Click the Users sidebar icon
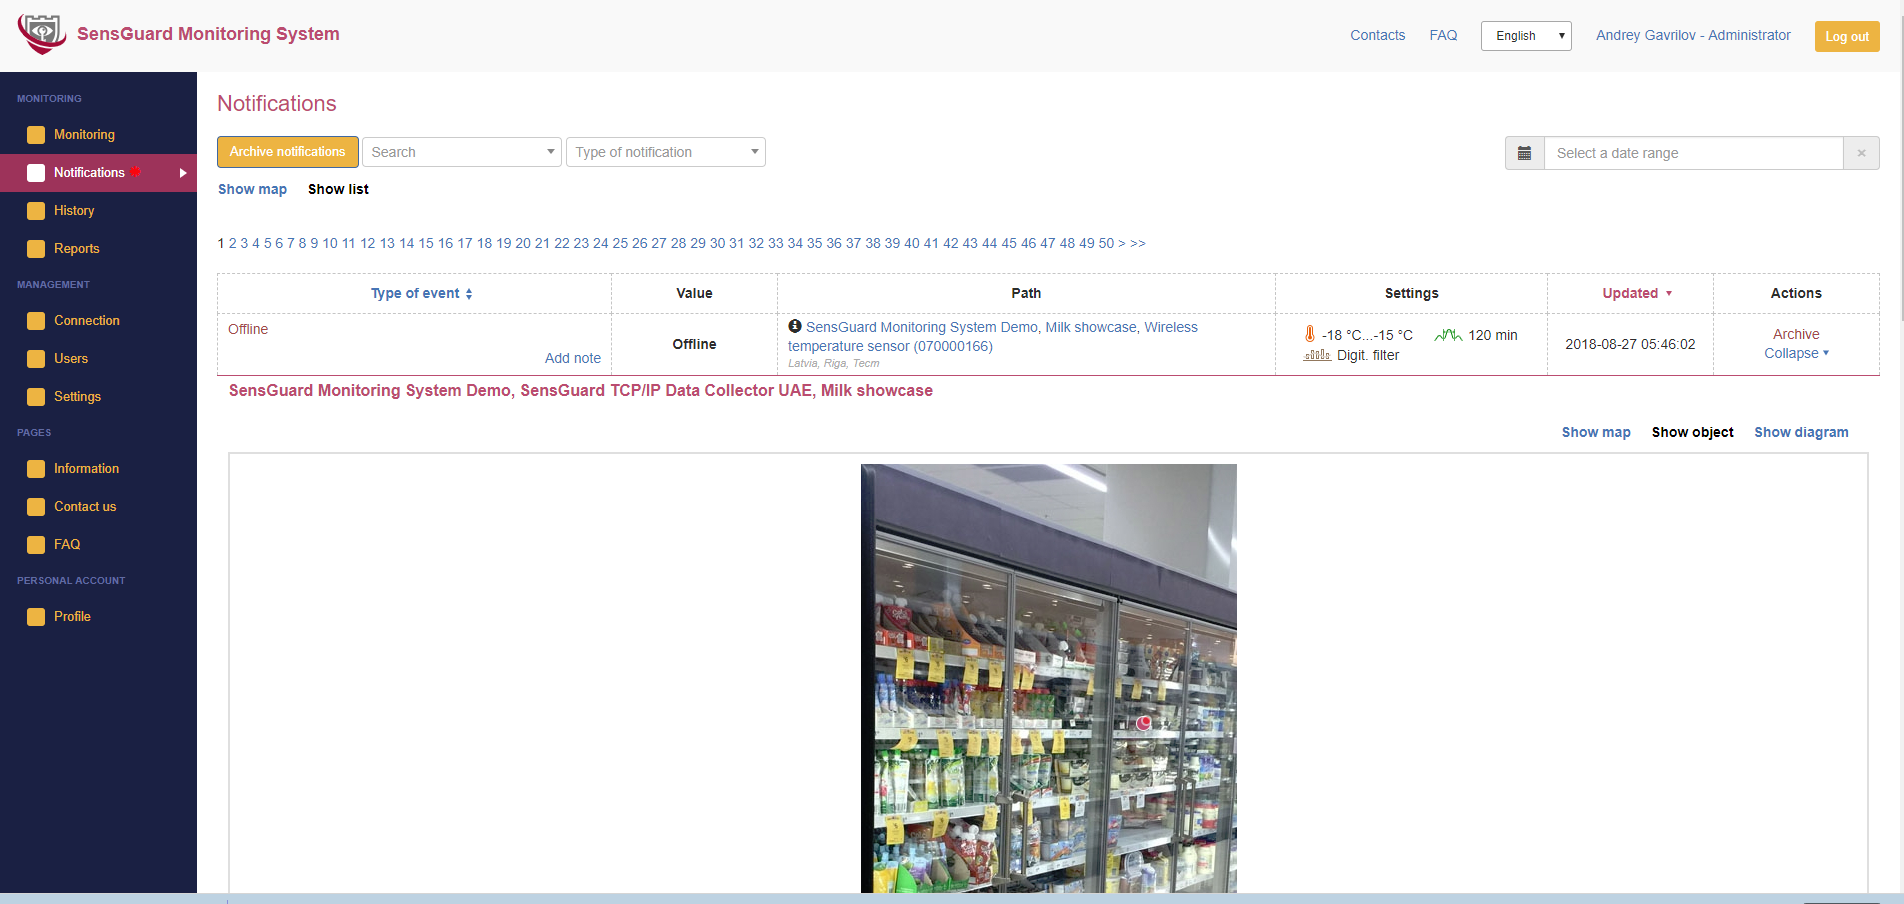This screenshot has width=1904, height=904. pos(36,359)
